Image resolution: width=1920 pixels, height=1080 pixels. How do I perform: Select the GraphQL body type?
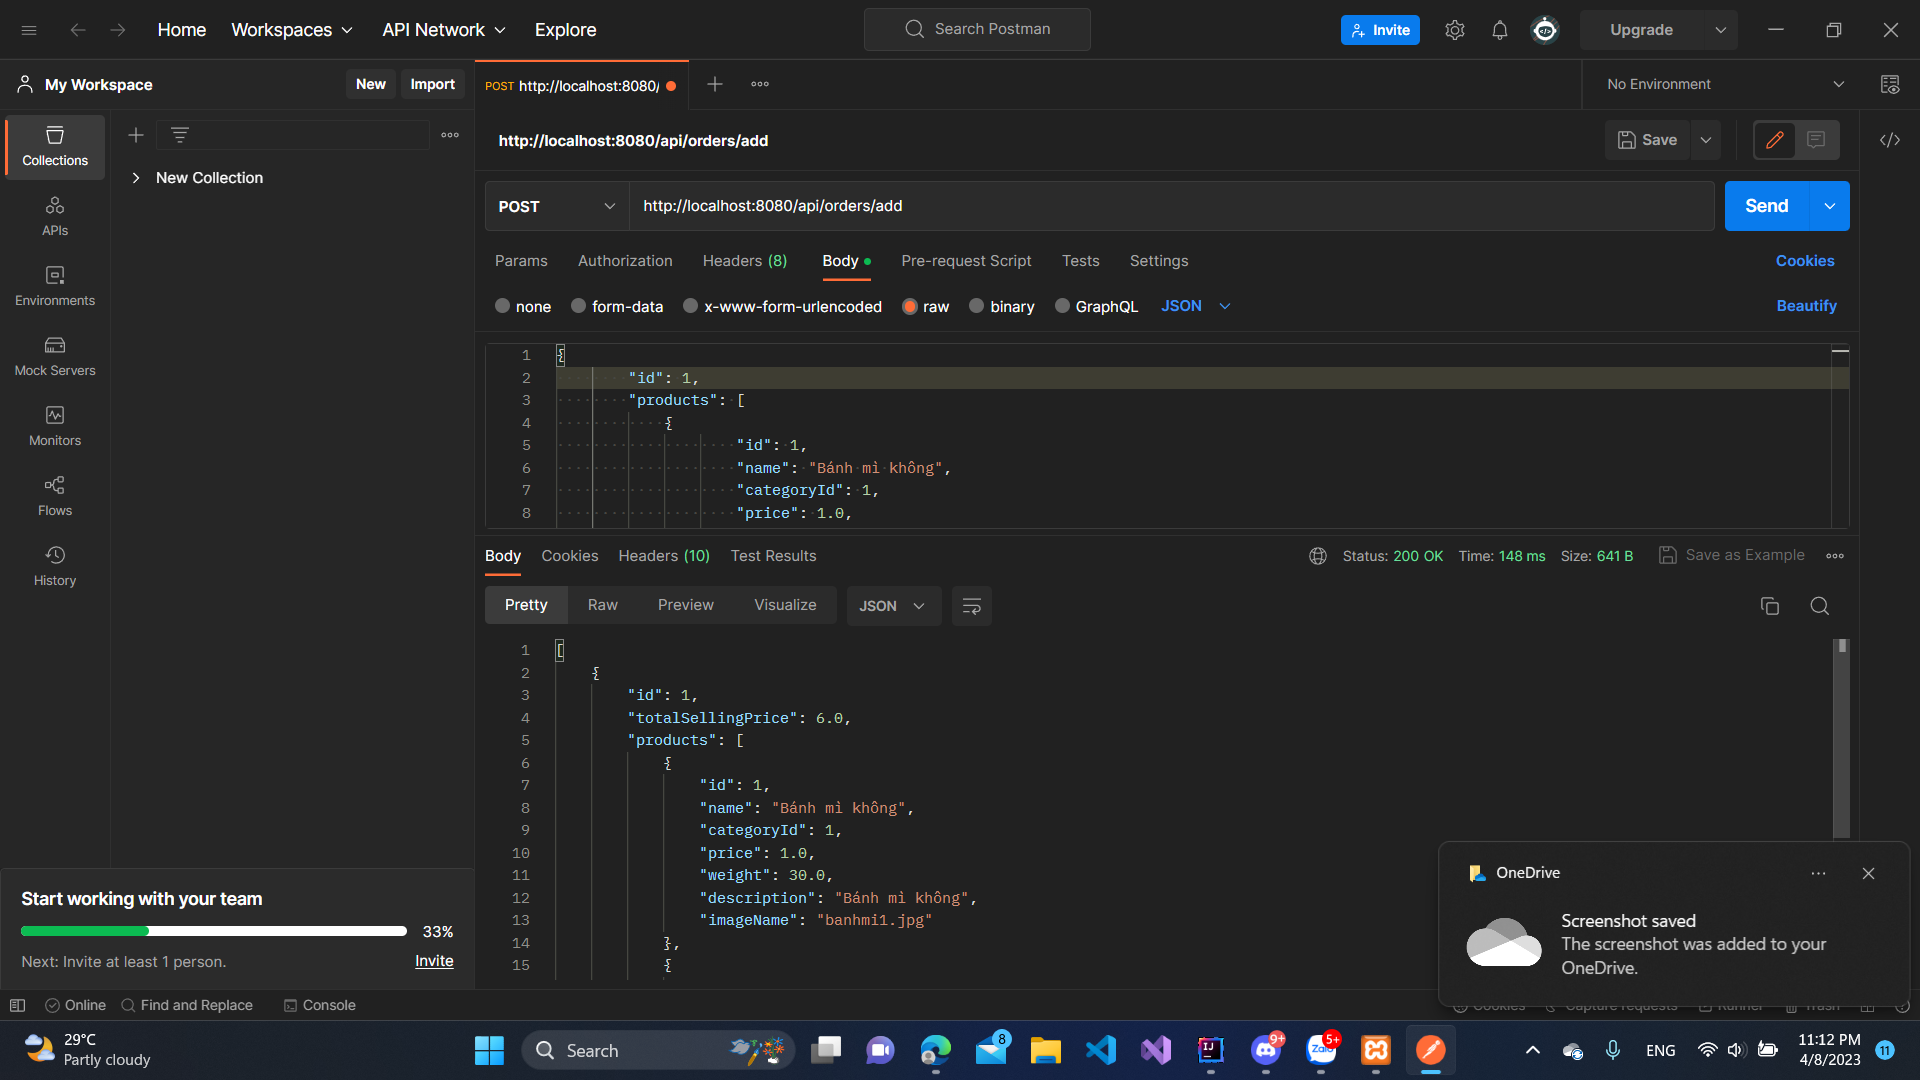[1096, 306]
